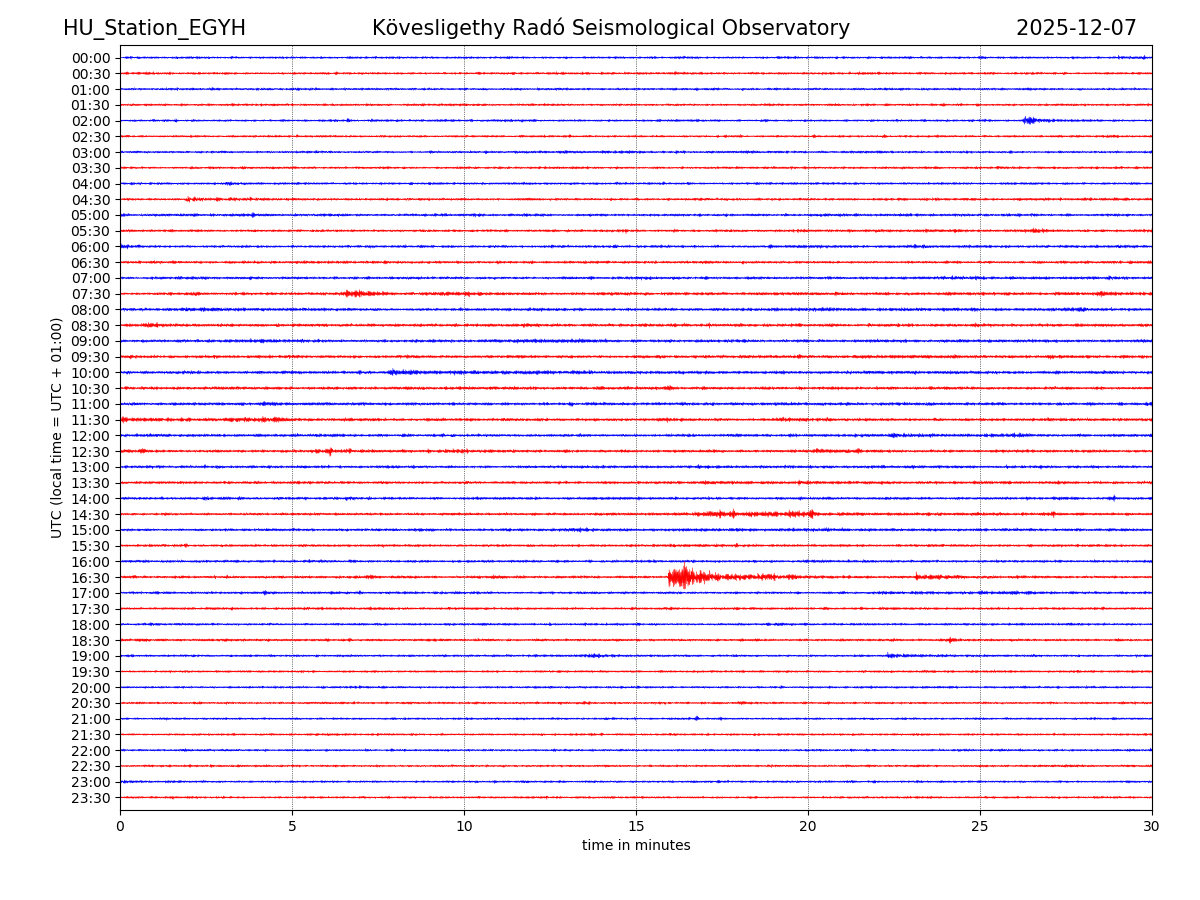The height and width of the screenshot is (900, 1200).
Task: Select the 16:30 time label on the left axis
Action: click(x=91, y=578)
